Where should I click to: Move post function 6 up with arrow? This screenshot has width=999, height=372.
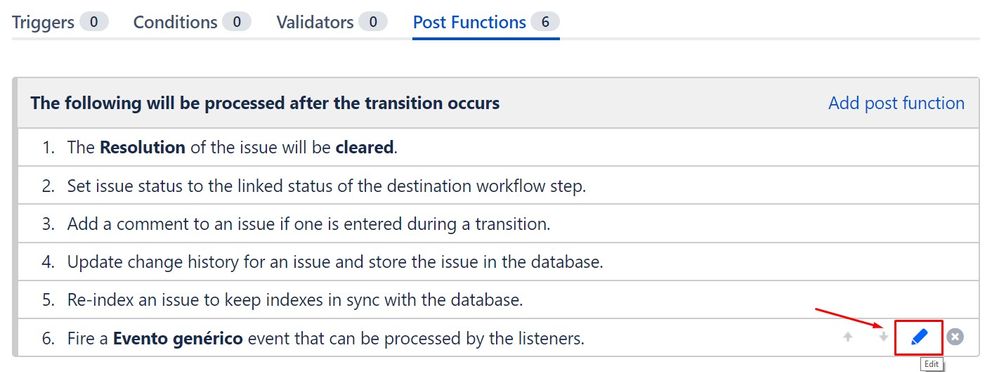847,337
